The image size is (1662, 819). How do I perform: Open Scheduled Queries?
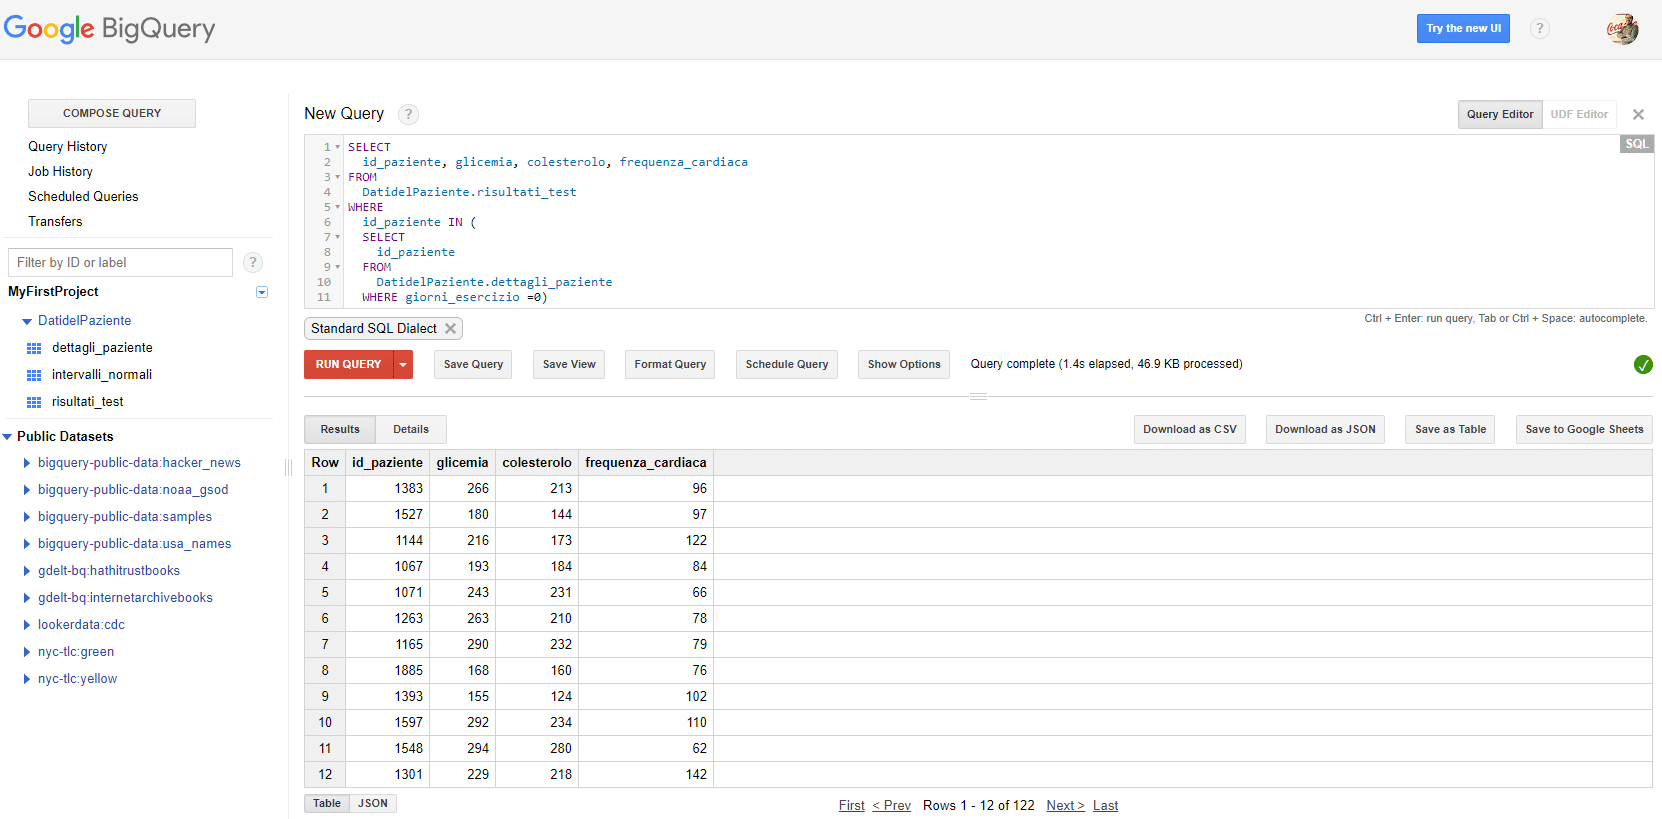click(83, 197)
